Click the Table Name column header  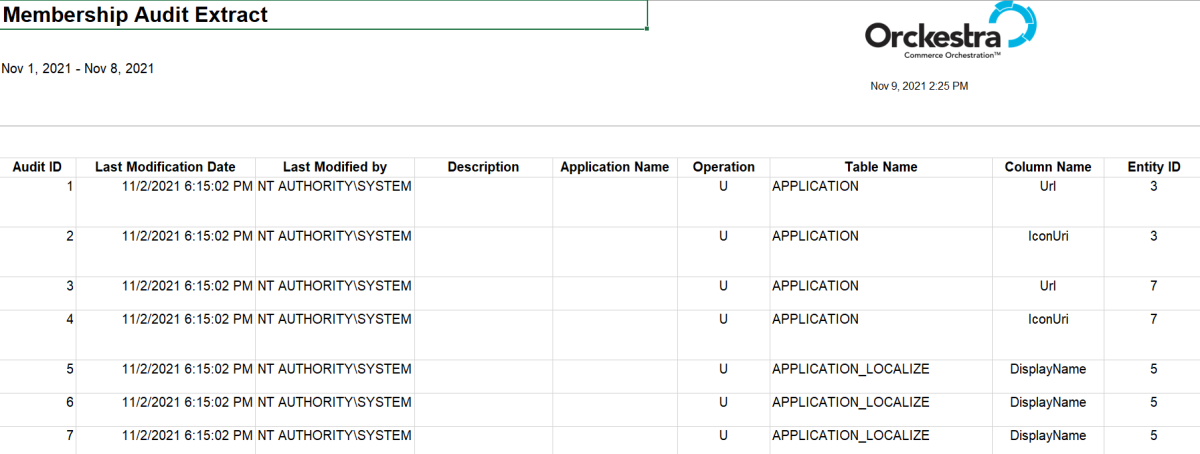[x=880, y=167]
